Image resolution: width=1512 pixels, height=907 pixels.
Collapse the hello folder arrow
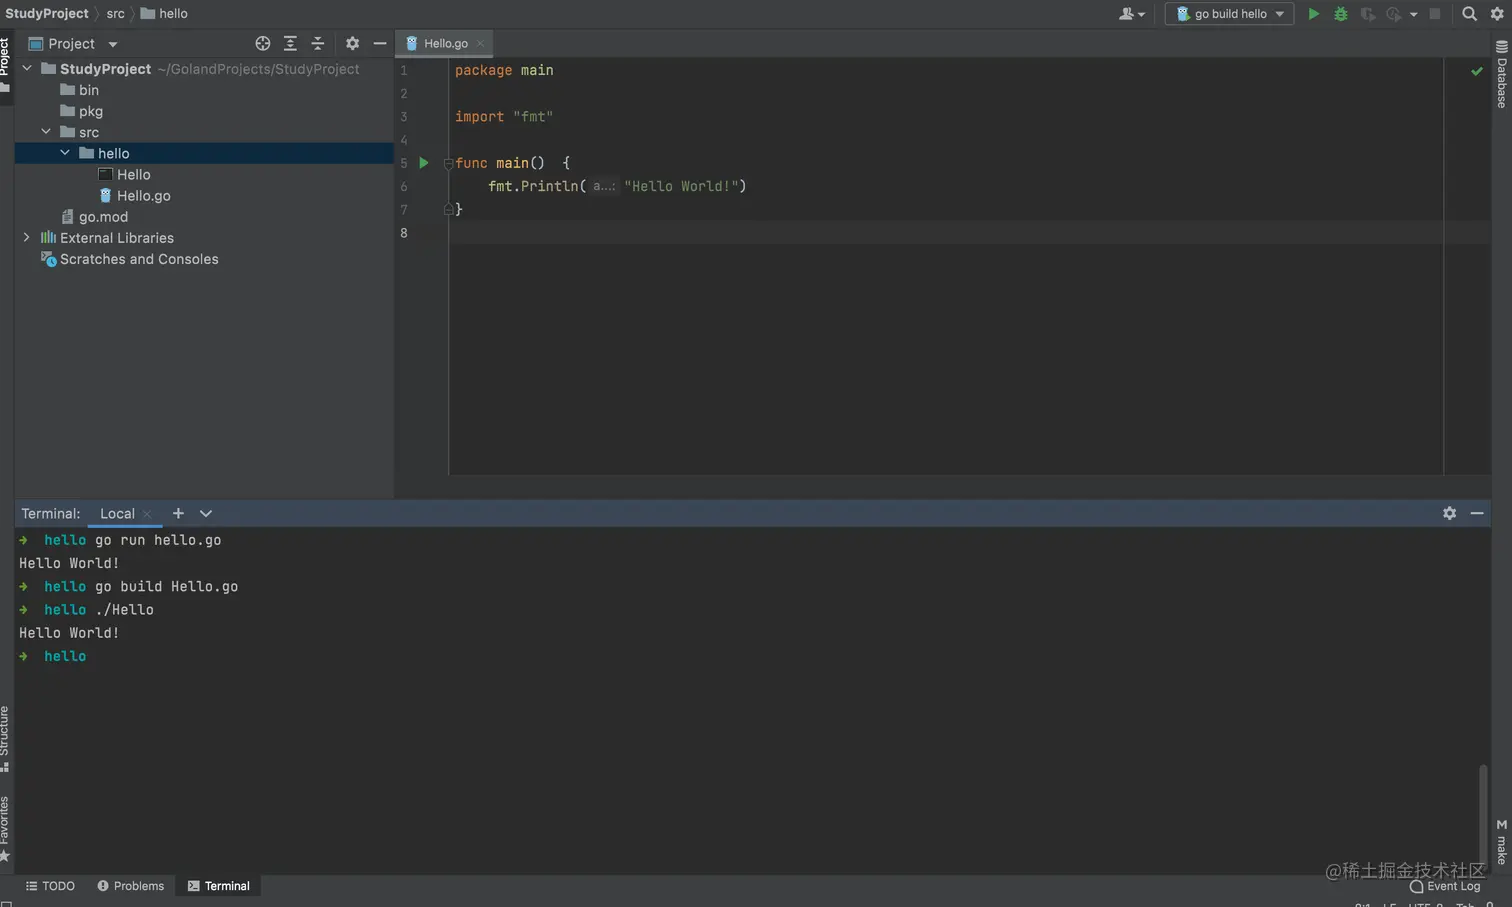point(65,153)
